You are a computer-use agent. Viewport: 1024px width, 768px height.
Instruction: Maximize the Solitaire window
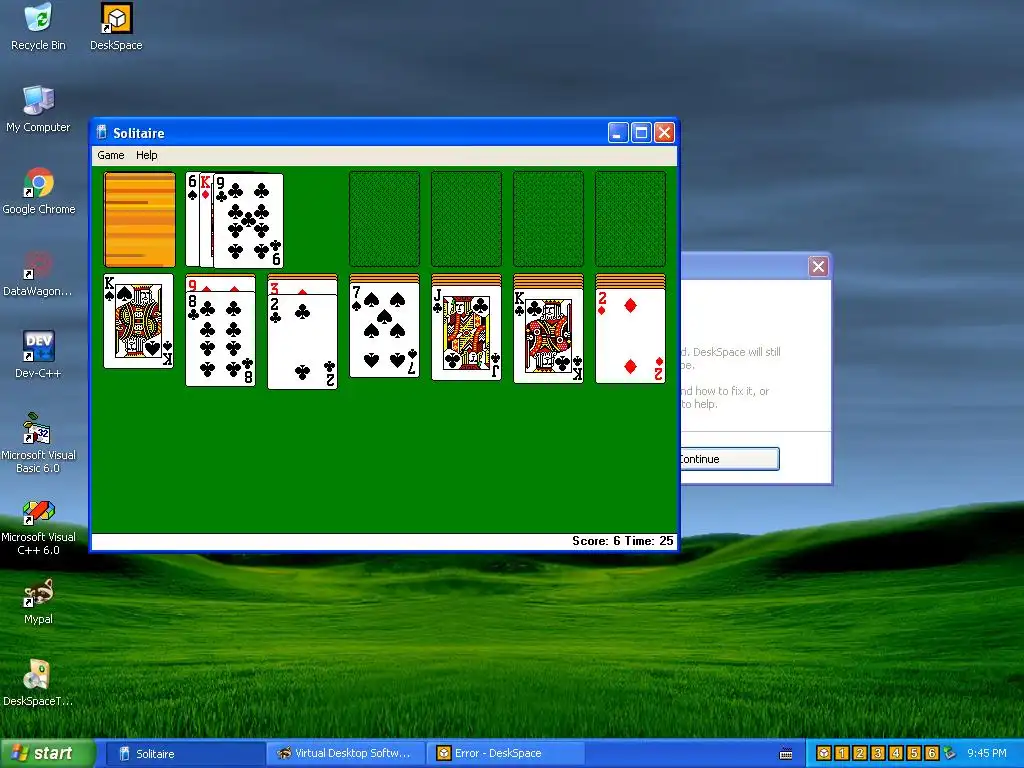tap(641, 133)
